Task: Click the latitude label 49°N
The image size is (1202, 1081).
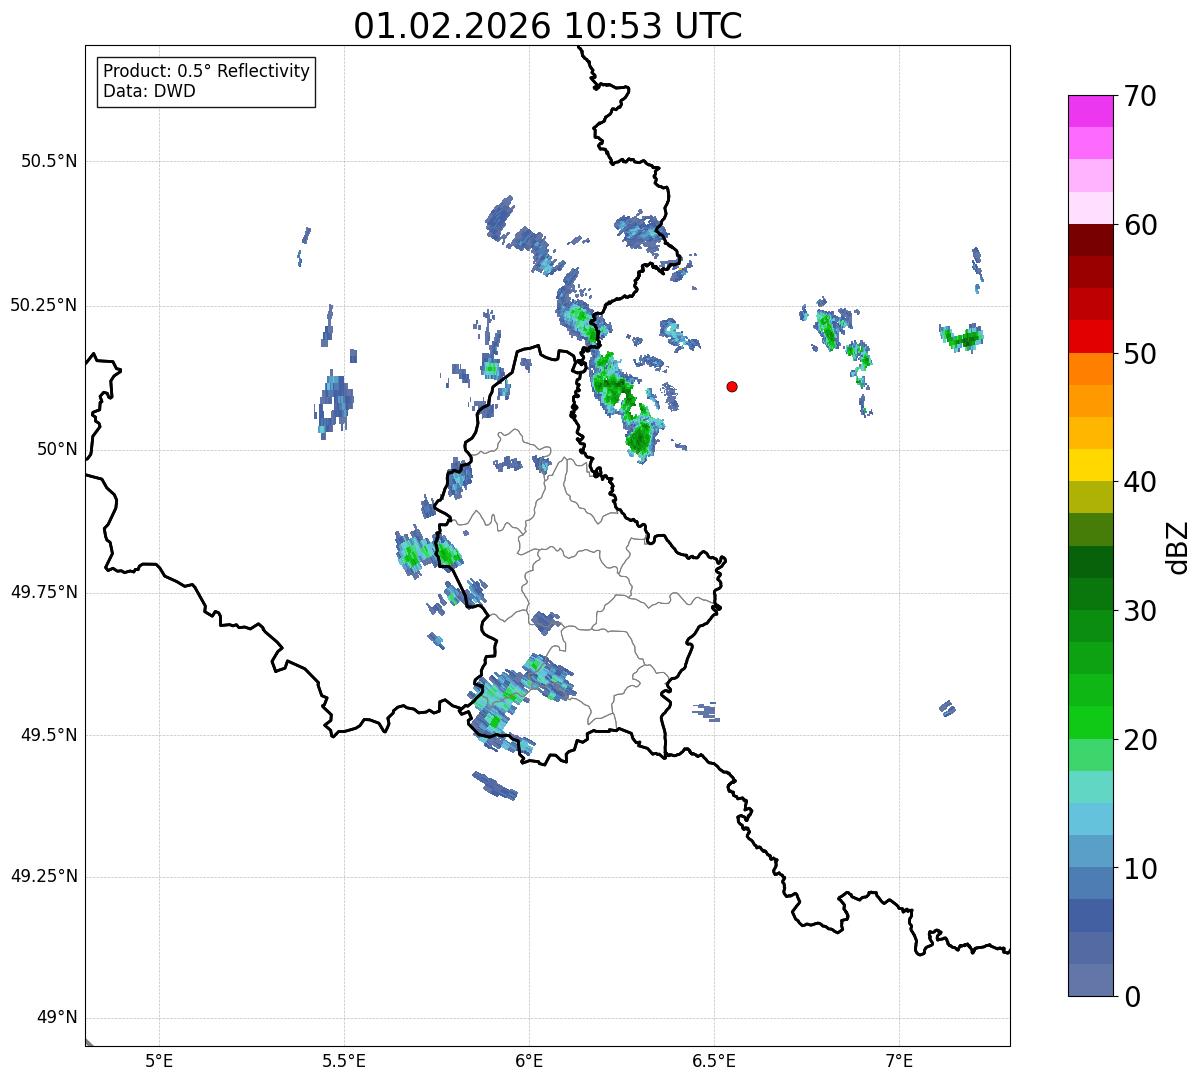Action: coord(57,1018)
